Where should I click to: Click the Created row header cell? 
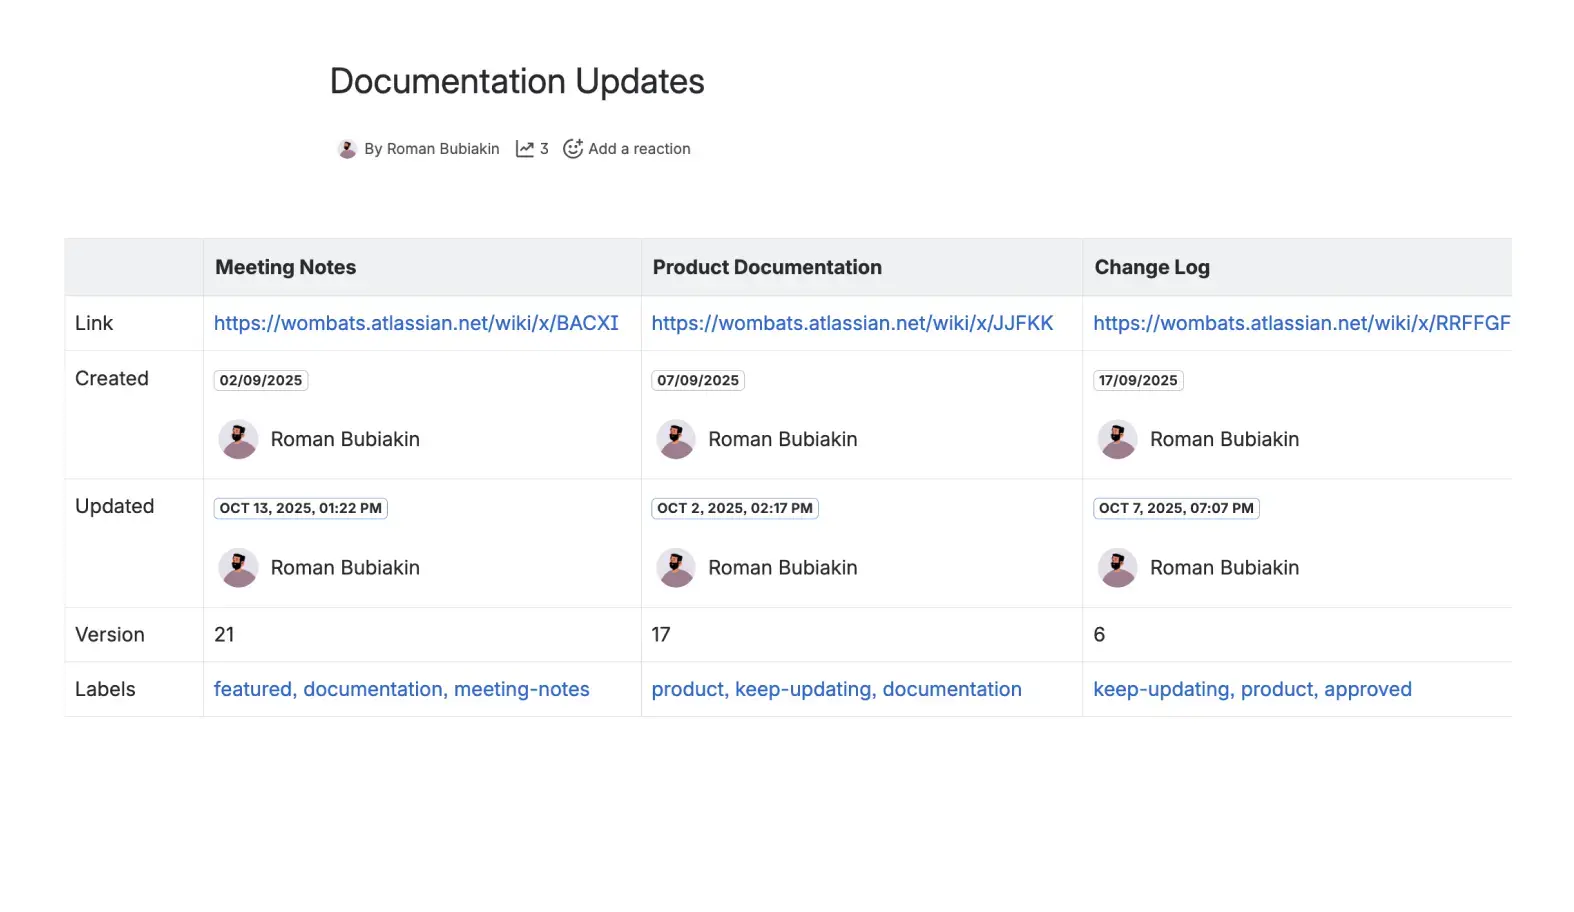134,415
